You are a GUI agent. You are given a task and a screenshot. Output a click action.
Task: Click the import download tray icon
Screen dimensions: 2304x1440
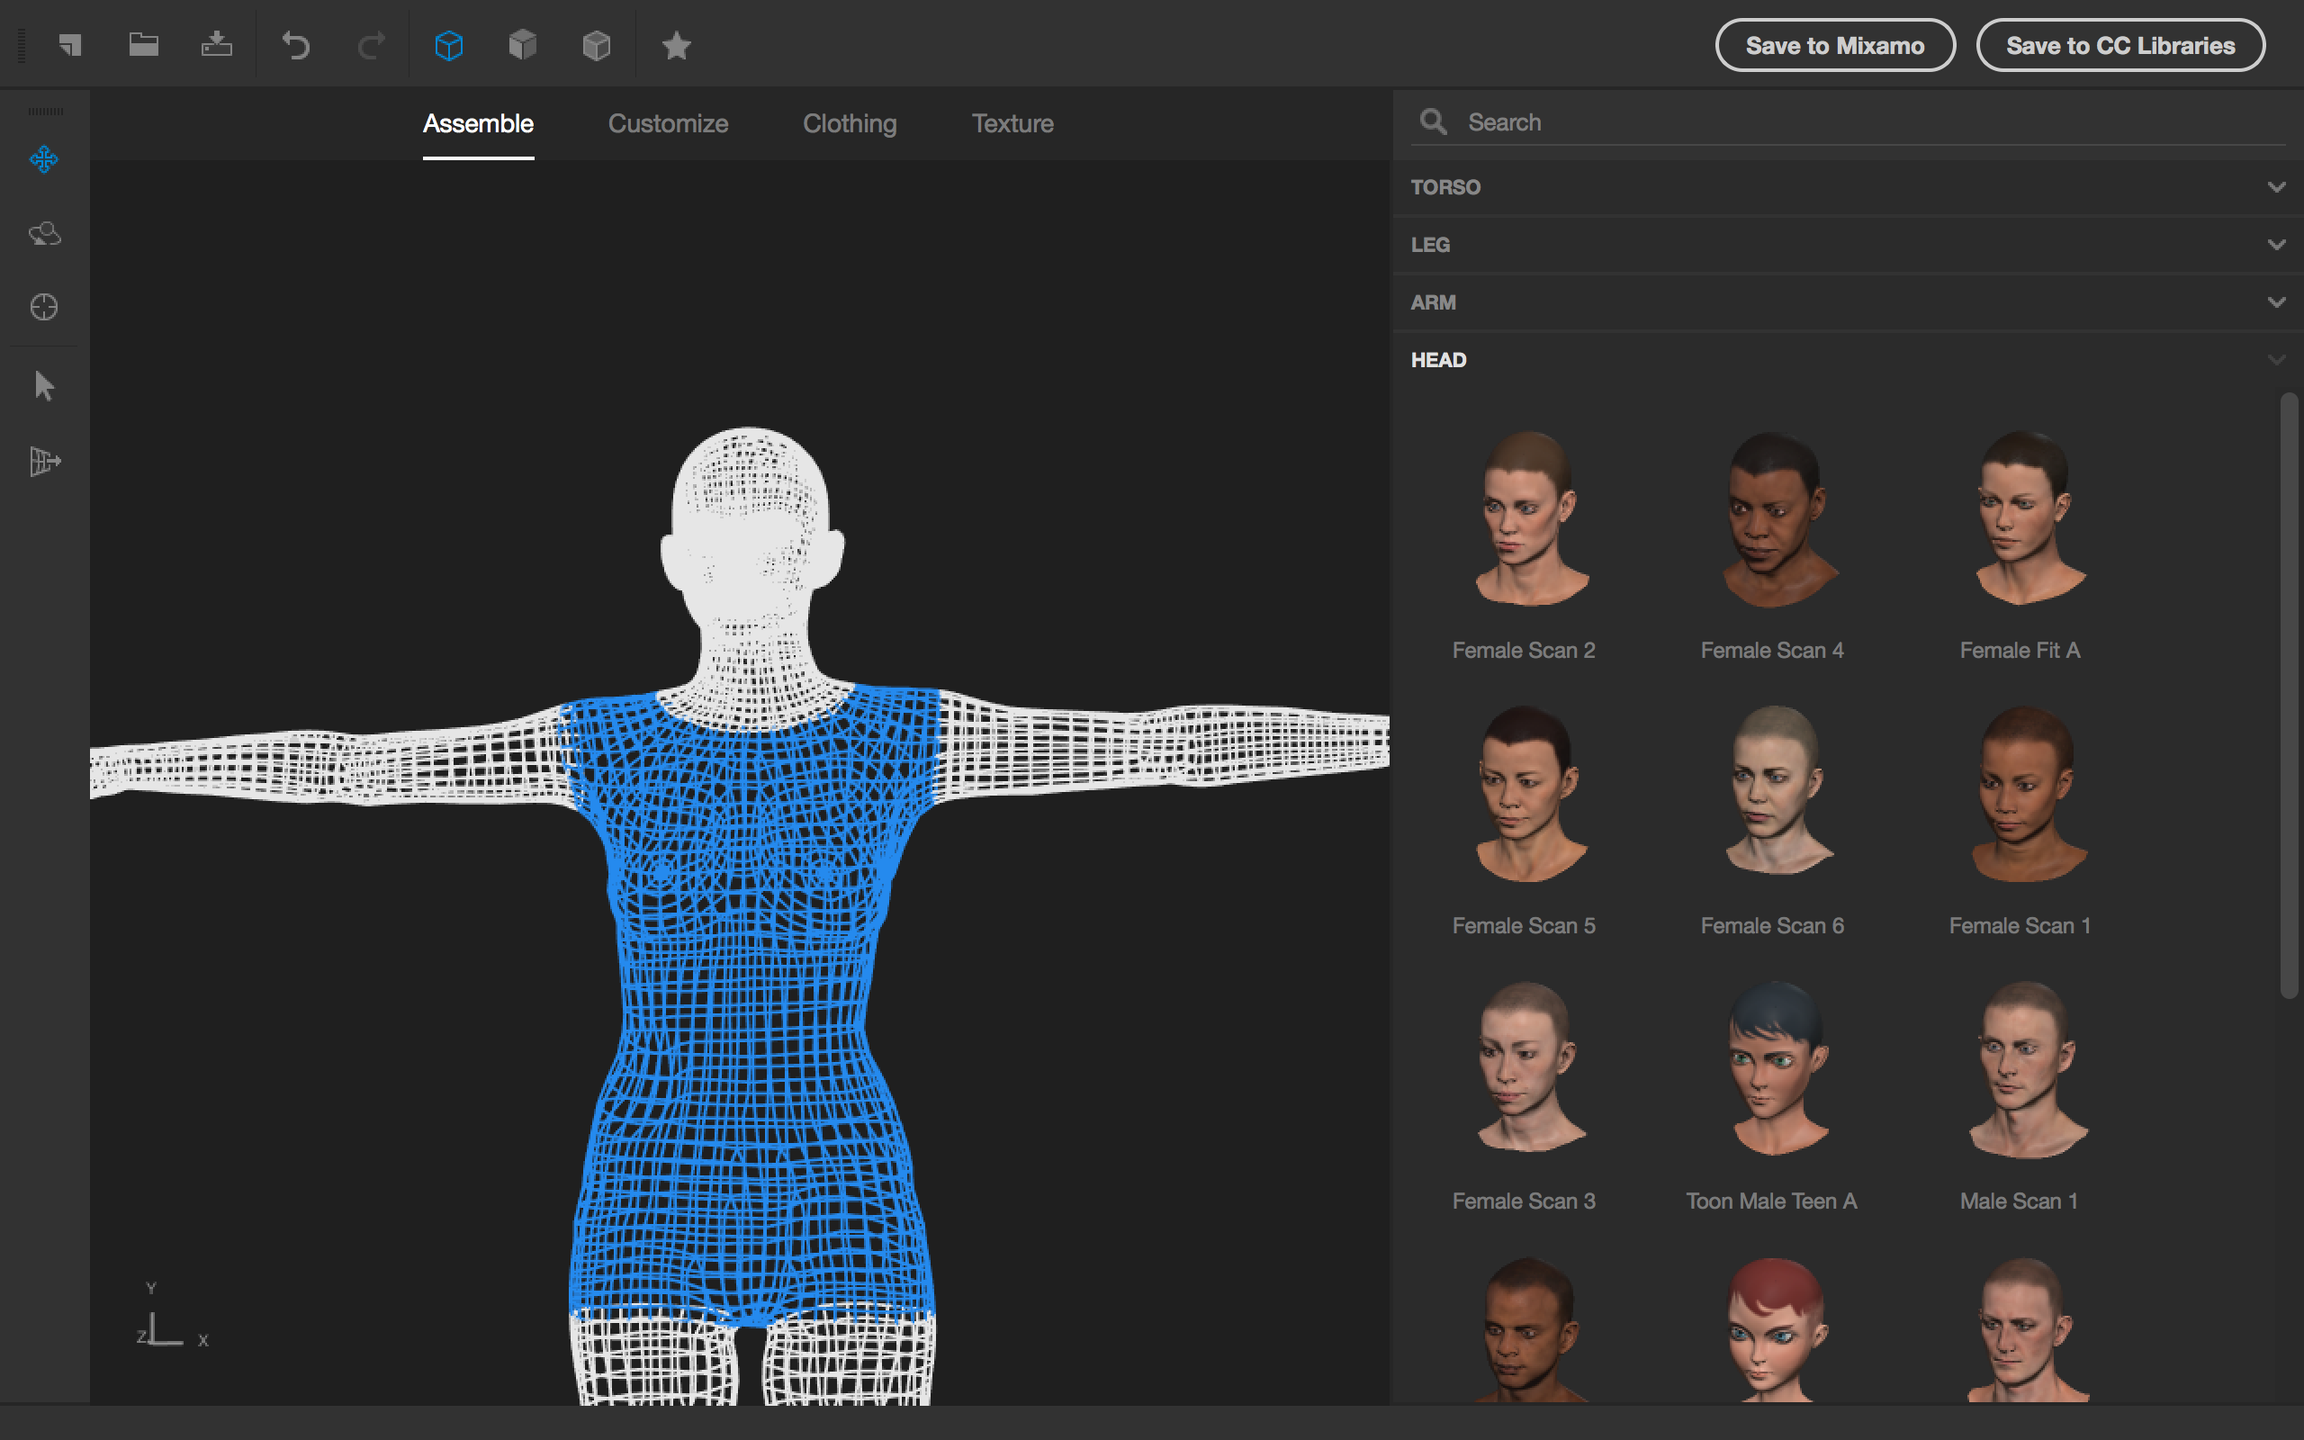click(216, 45)
